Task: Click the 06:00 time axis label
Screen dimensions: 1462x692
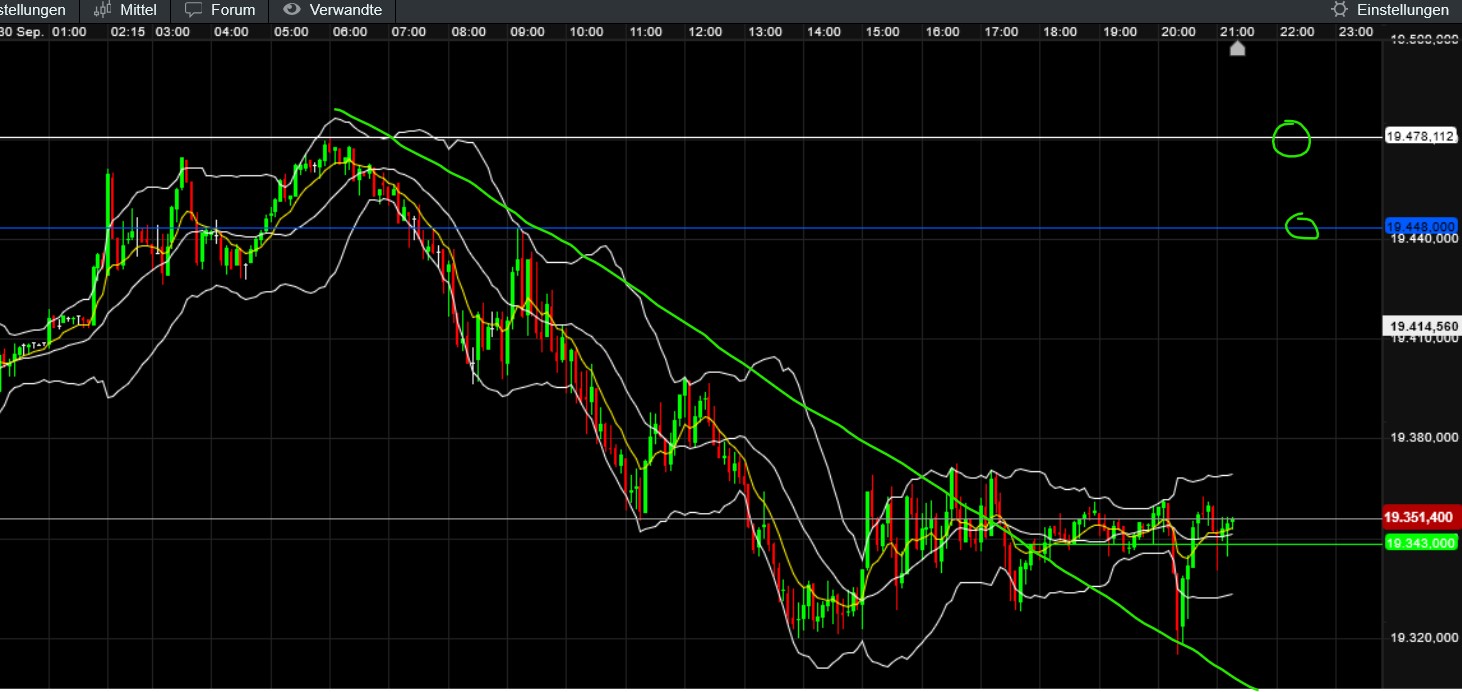Action: (x=350, y=32)
